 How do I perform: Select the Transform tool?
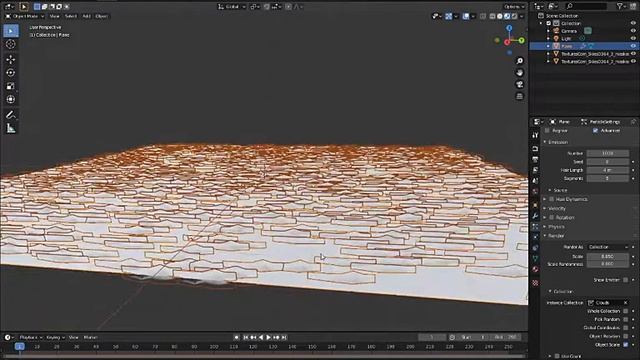11,99
